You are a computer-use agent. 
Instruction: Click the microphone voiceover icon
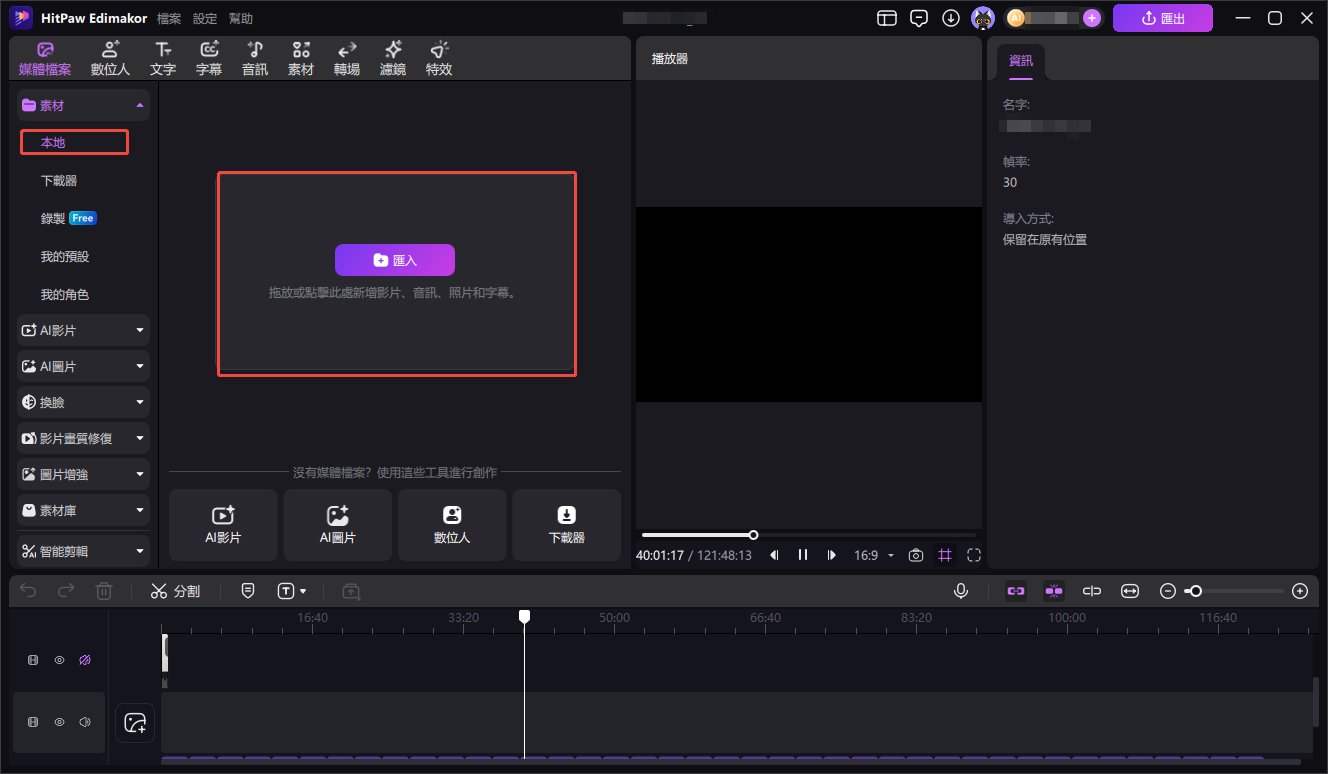[961, 591]
